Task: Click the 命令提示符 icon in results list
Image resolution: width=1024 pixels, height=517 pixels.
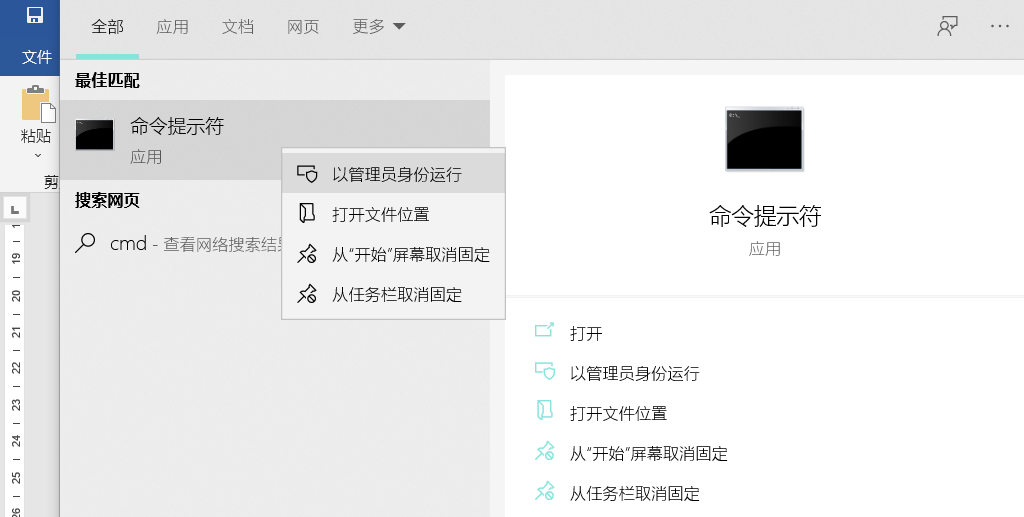Action: (95, 134)
